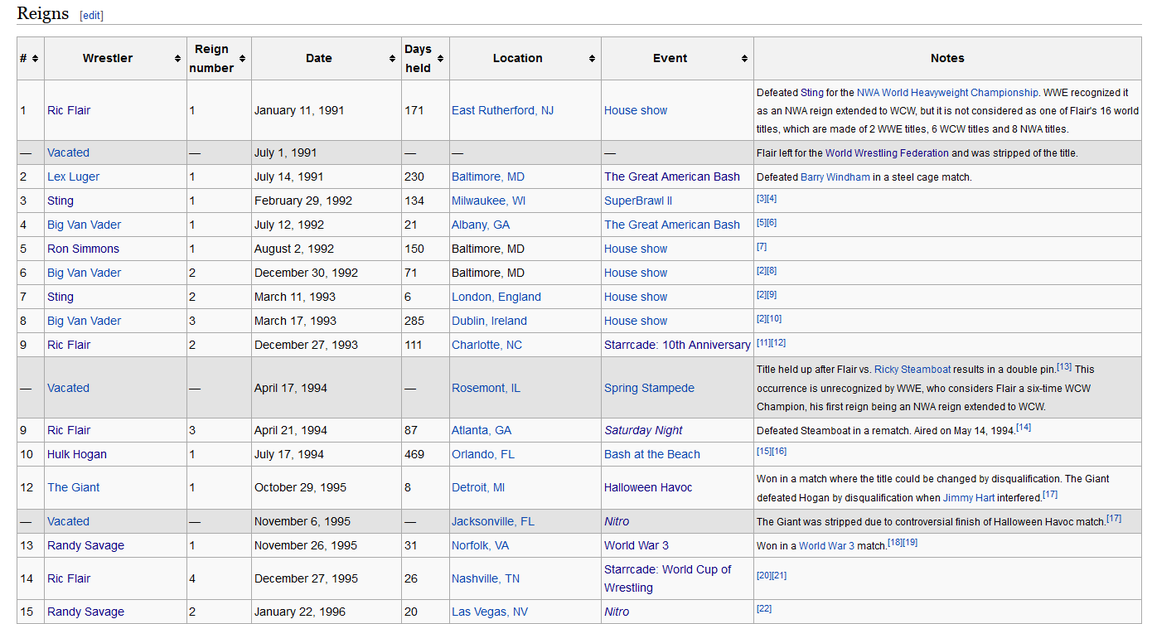The image size is (1152, 624).
Task: Open Ric Flair link in January 11, 1991 row
Action: pyautogui.click(x=69, y=110)
